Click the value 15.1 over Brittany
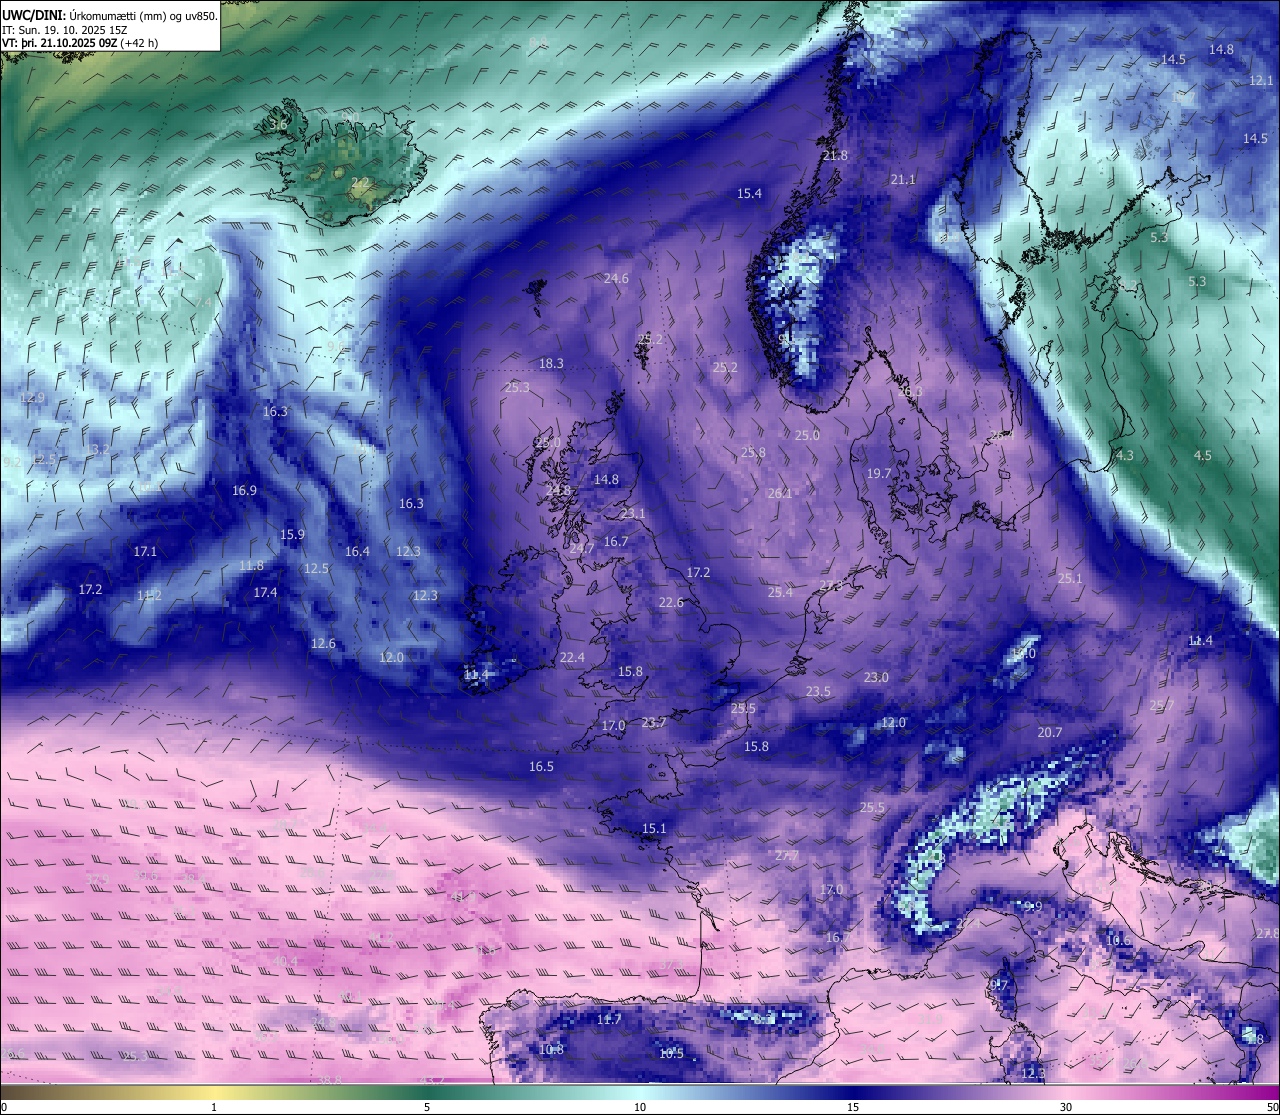 point(654,828)
